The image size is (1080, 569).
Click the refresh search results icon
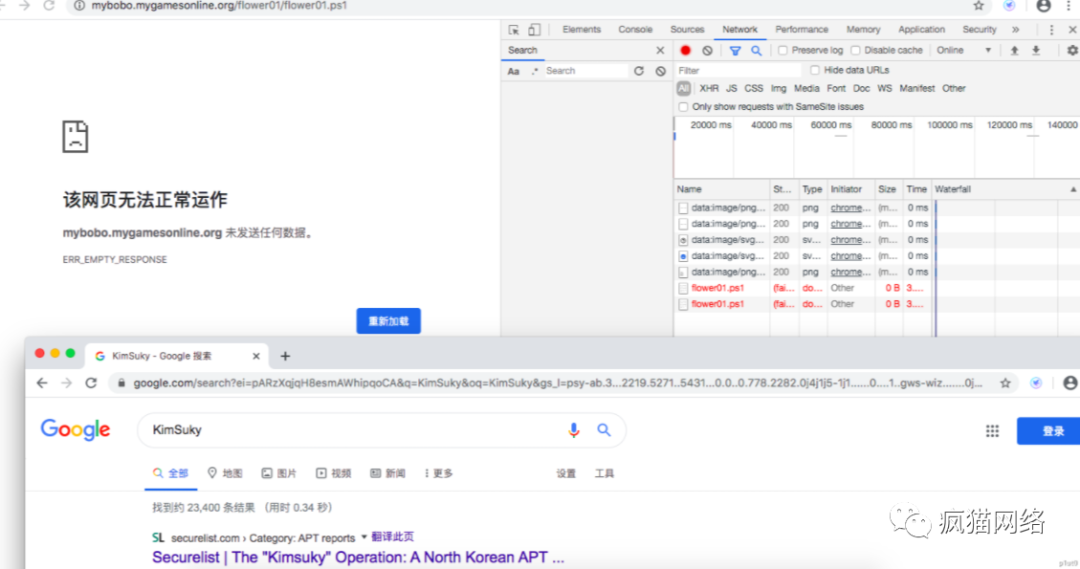[x=639, y=71]
